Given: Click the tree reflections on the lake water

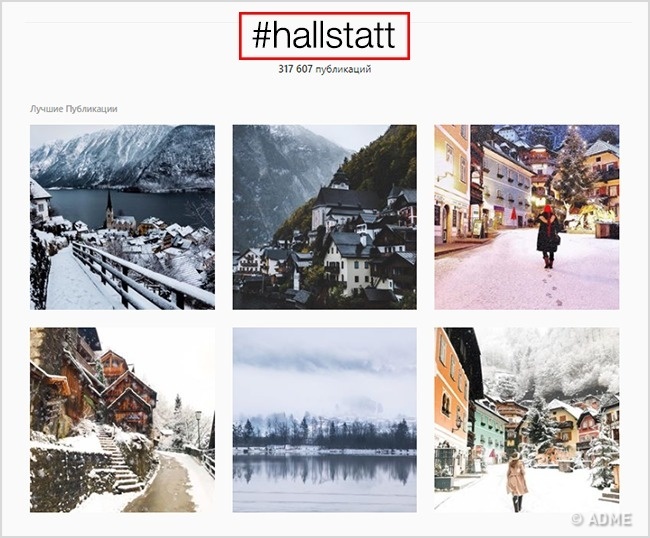Looking at the screenshot, I should click(x=325, y=470).
